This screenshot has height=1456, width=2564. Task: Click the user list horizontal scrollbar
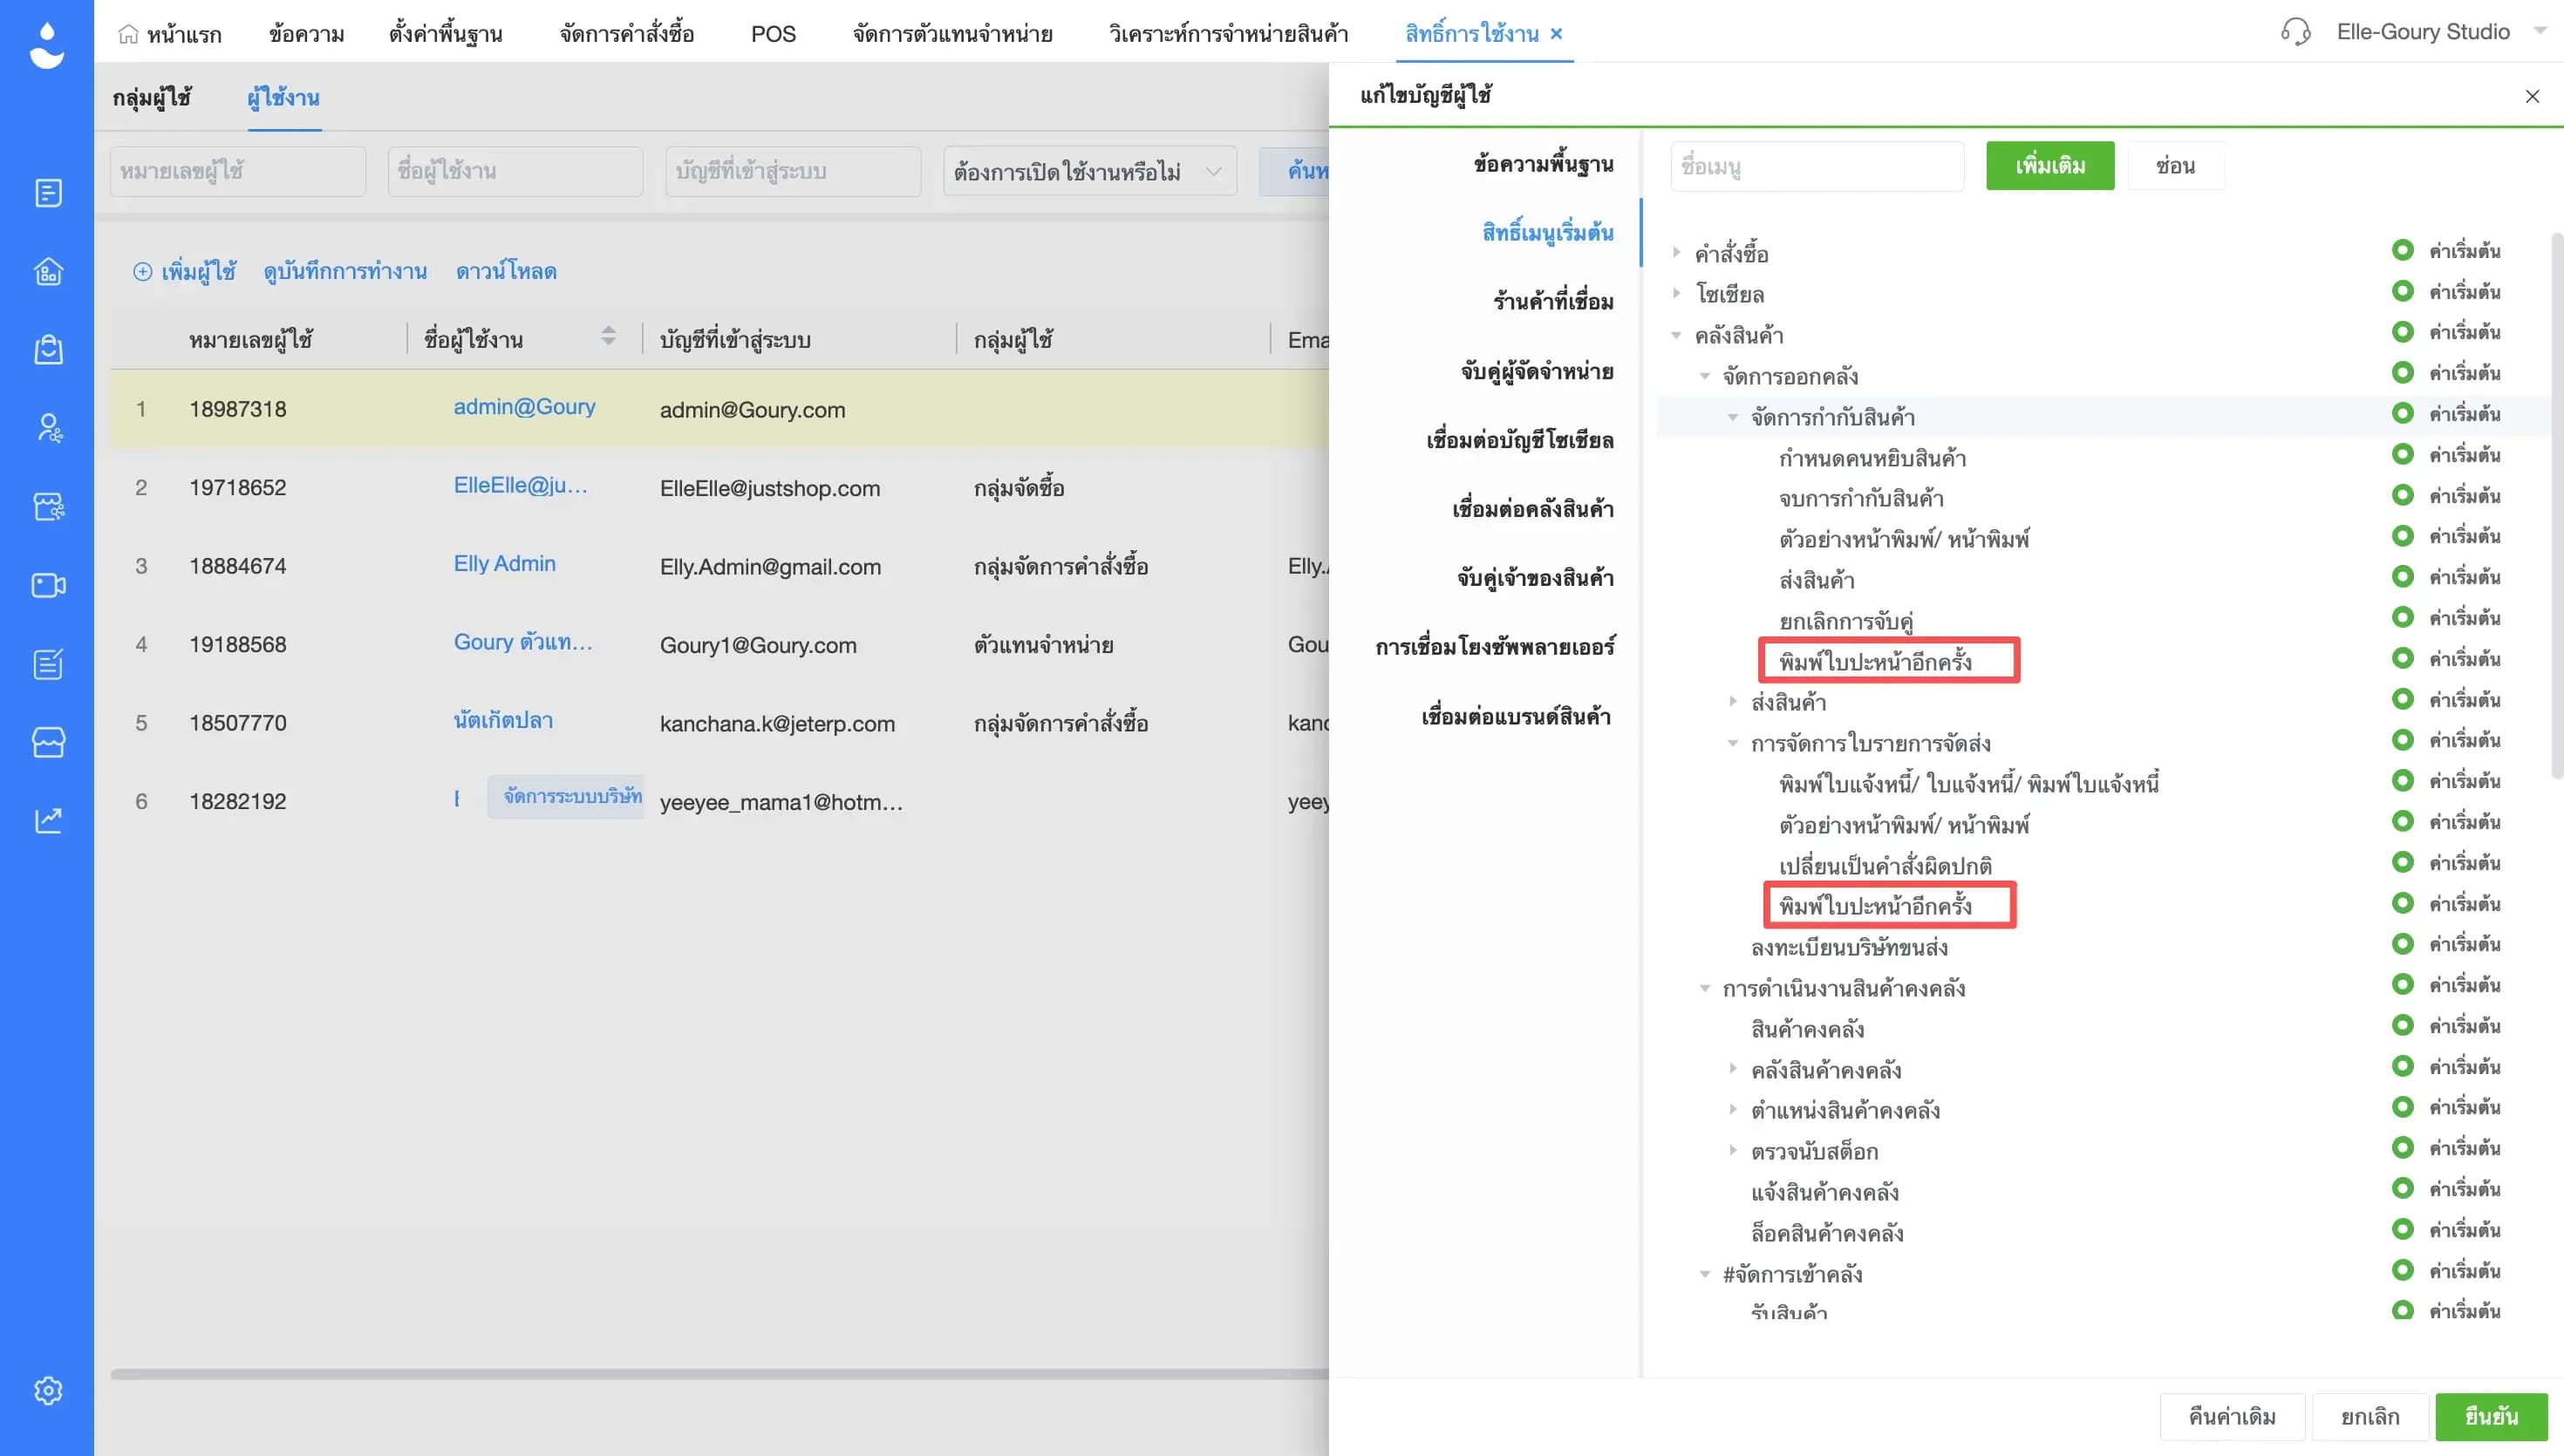(x=719, y=1374)
